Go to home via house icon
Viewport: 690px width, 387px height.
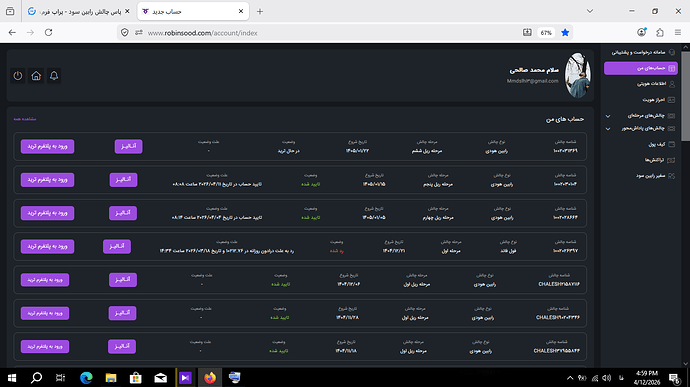coord(36,76)
